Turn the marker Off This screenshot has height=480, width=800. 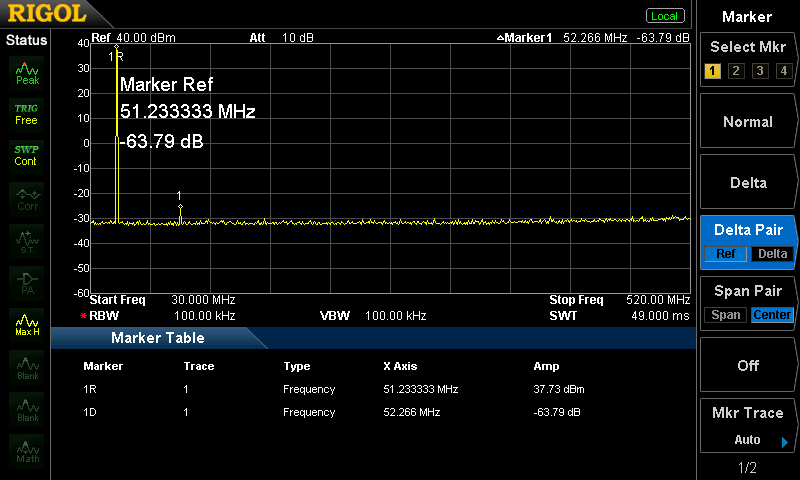(748, 365)
